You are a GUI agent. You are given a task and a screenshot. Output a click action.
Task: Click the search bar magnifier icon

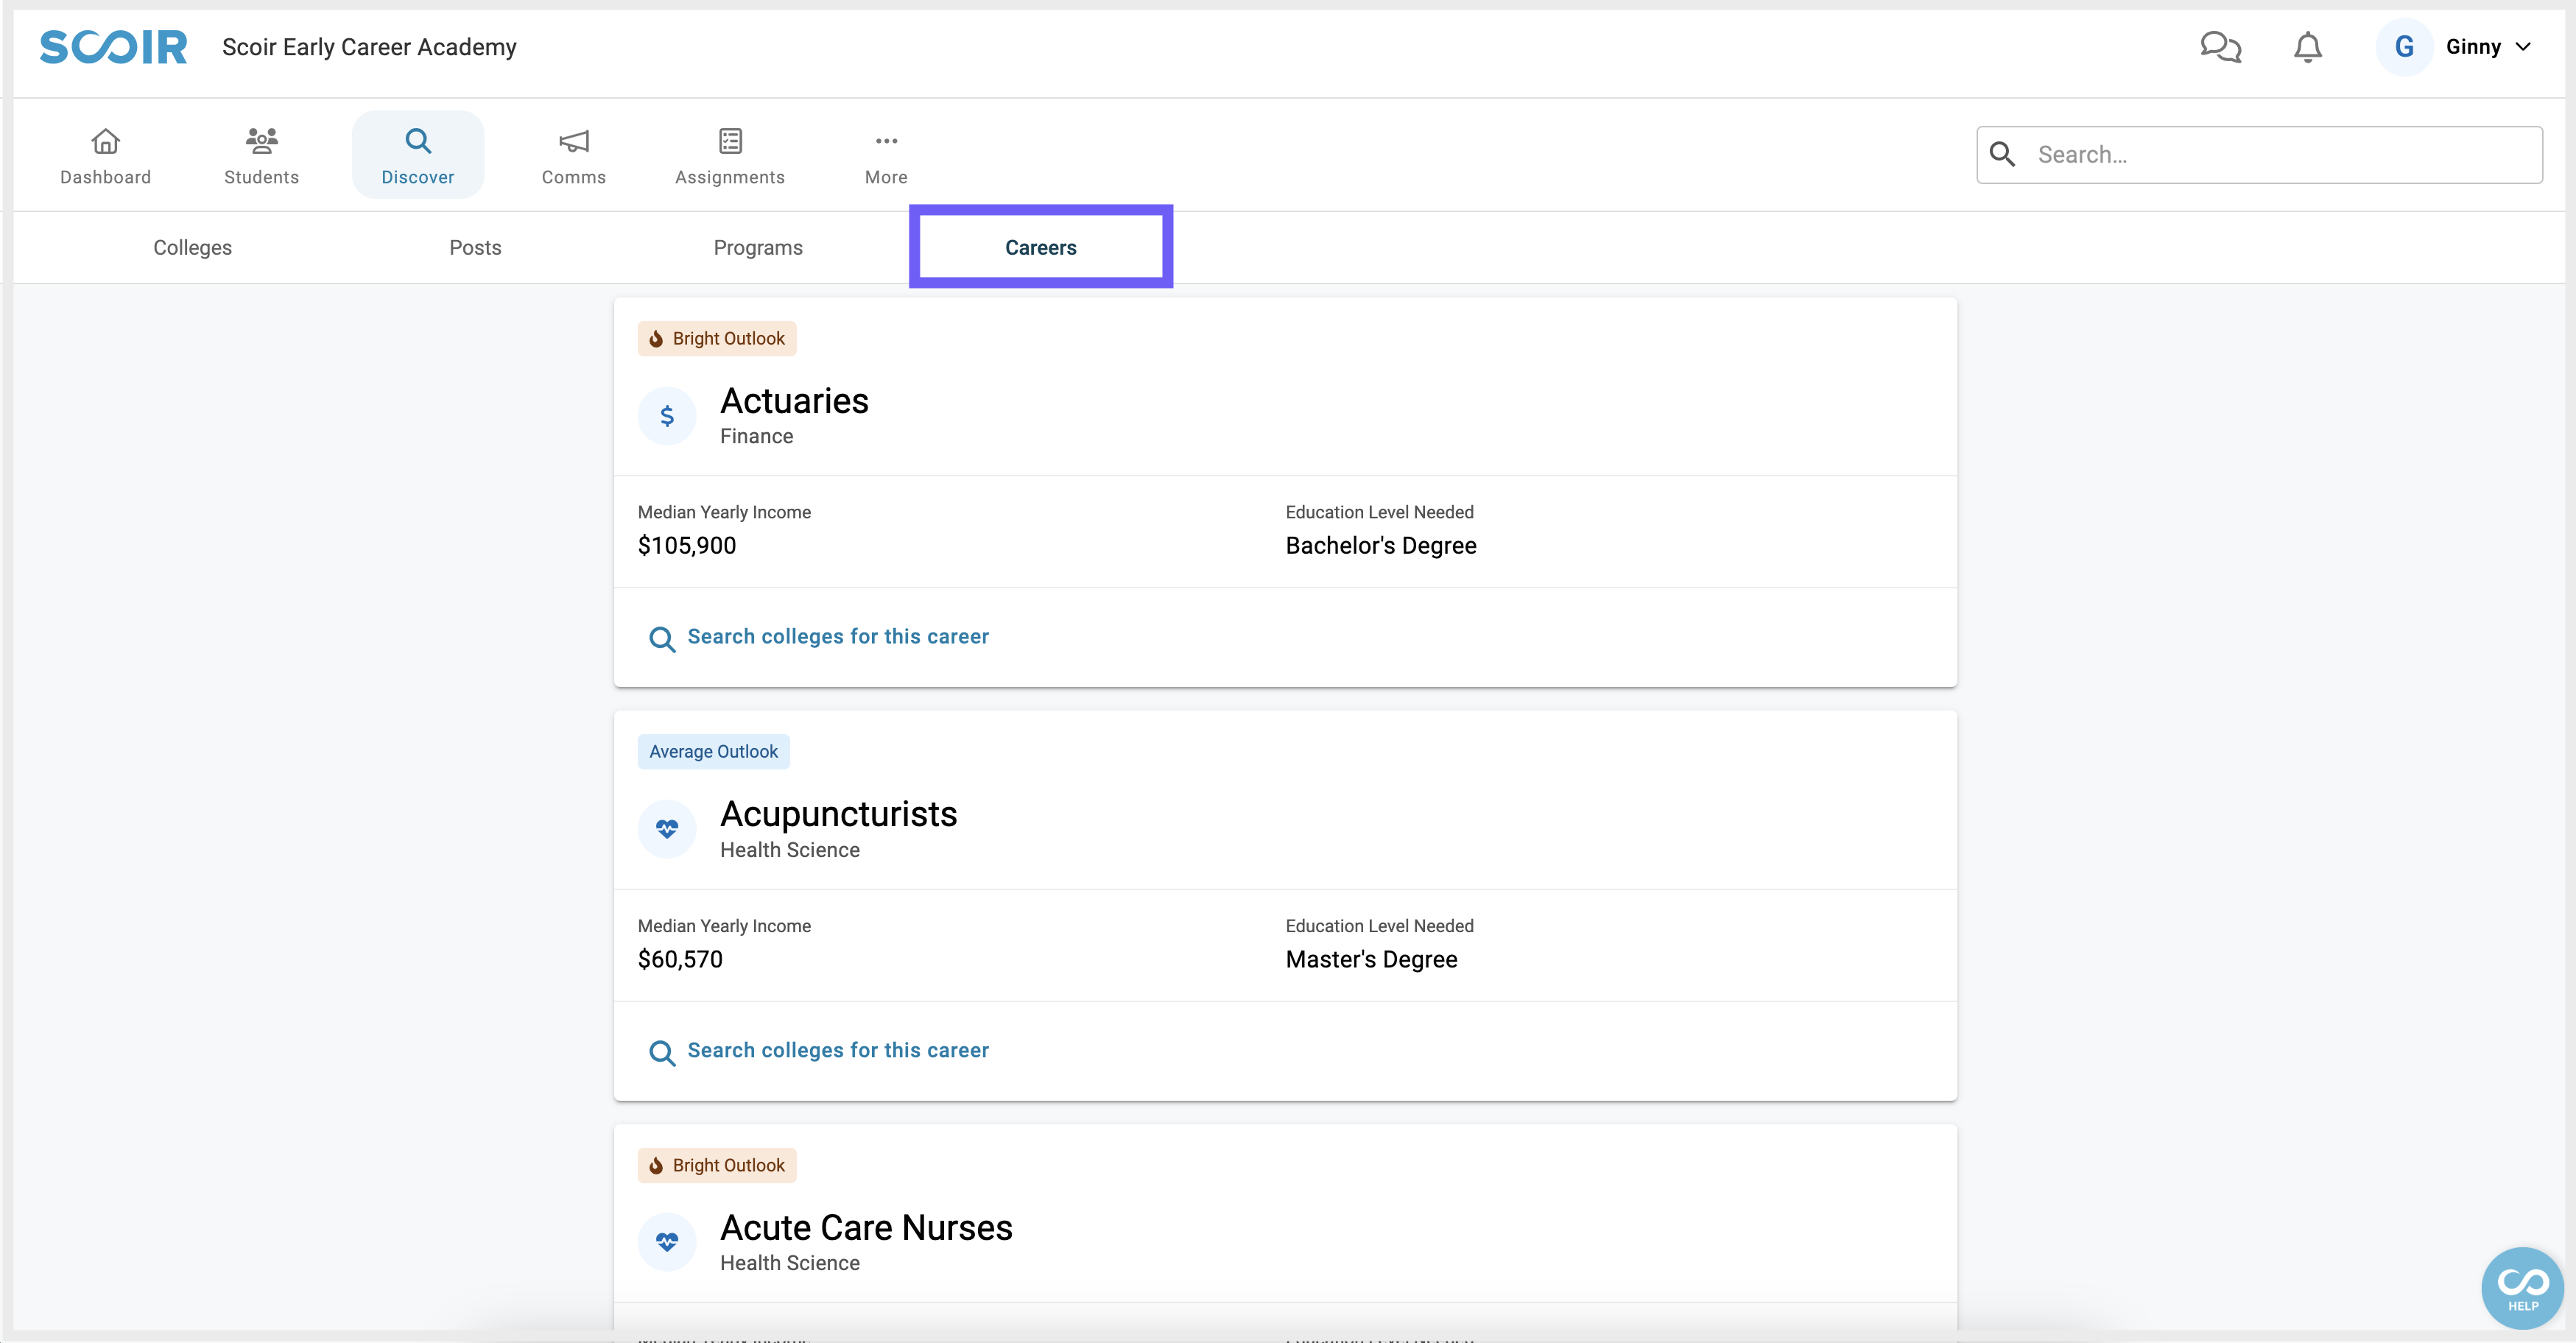[2002, 154]
